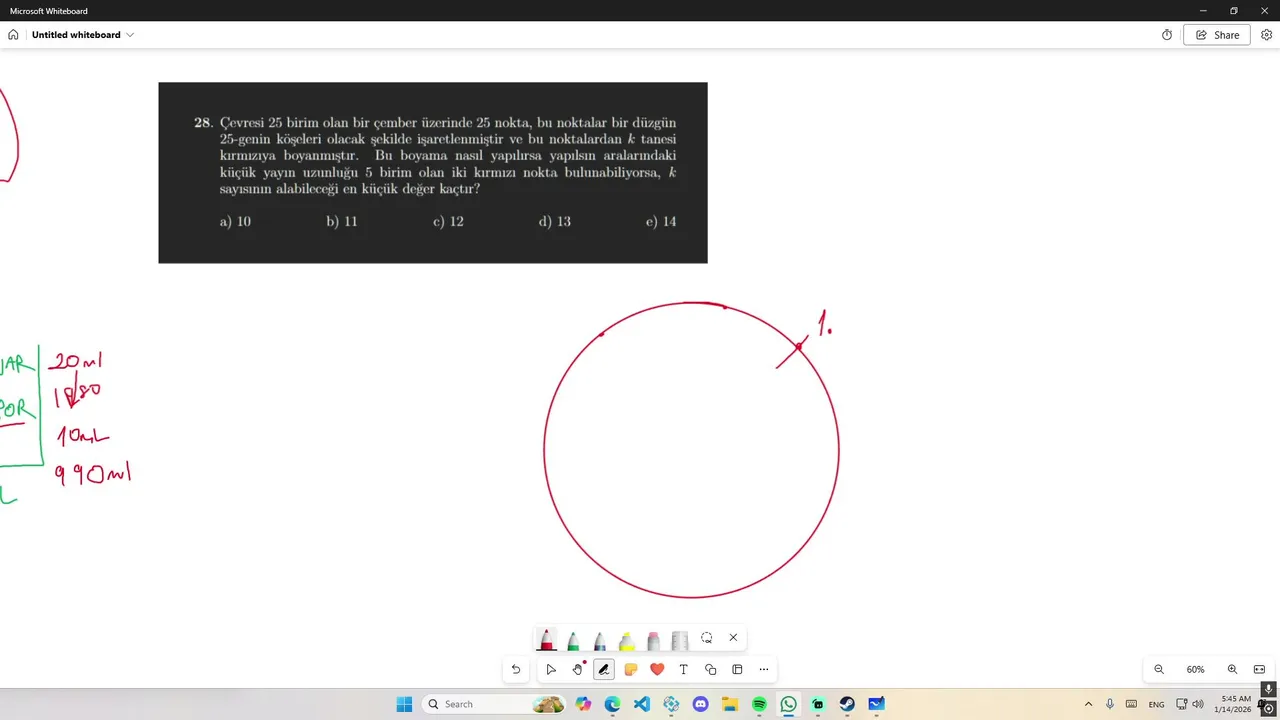Choose the select pointer tool
1280x720 pixels.
(x=551, y=669)
